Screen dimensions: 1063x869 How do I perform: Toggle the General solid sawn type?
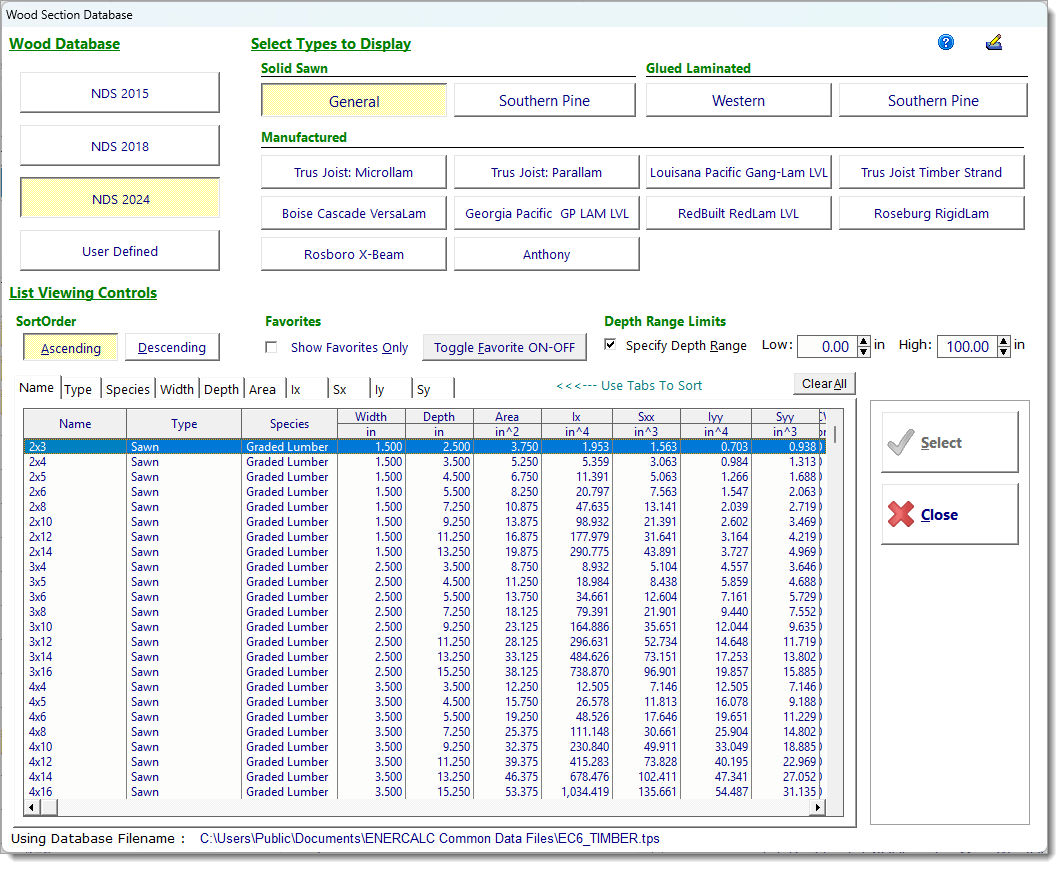(354, 101)
